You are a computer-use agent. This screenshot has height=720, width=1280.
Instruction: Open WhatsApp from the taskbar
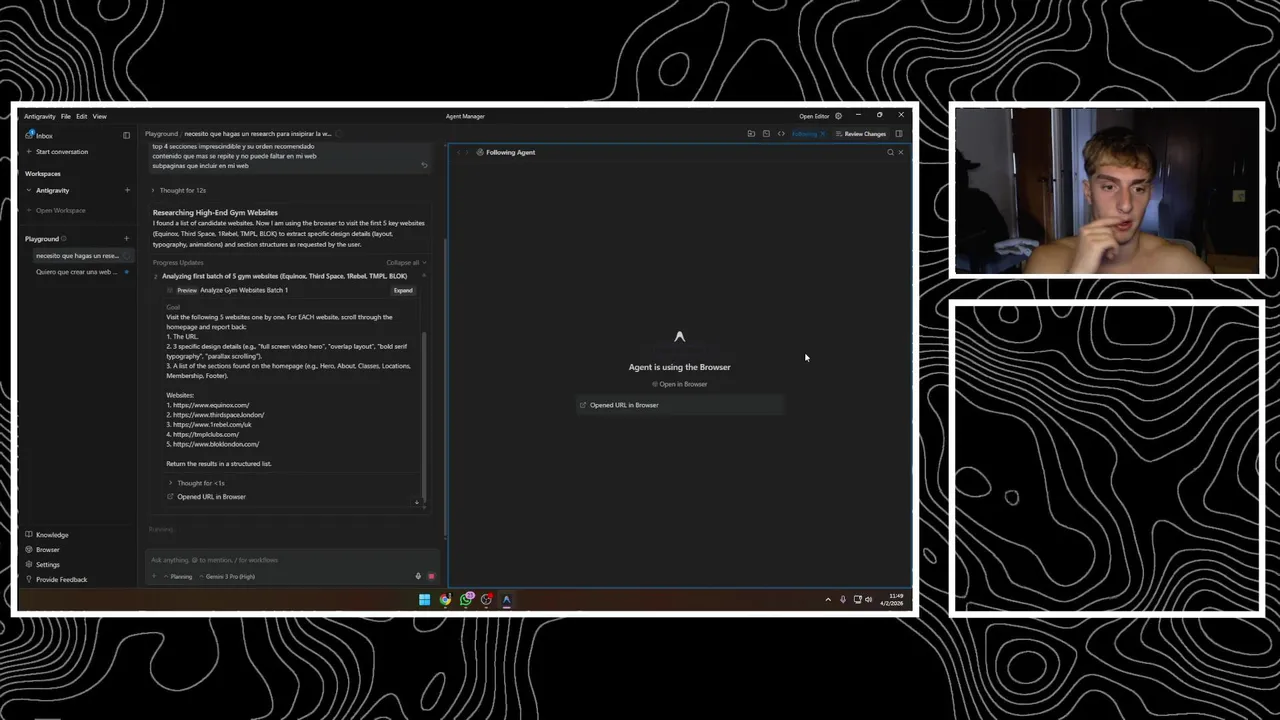466,600
